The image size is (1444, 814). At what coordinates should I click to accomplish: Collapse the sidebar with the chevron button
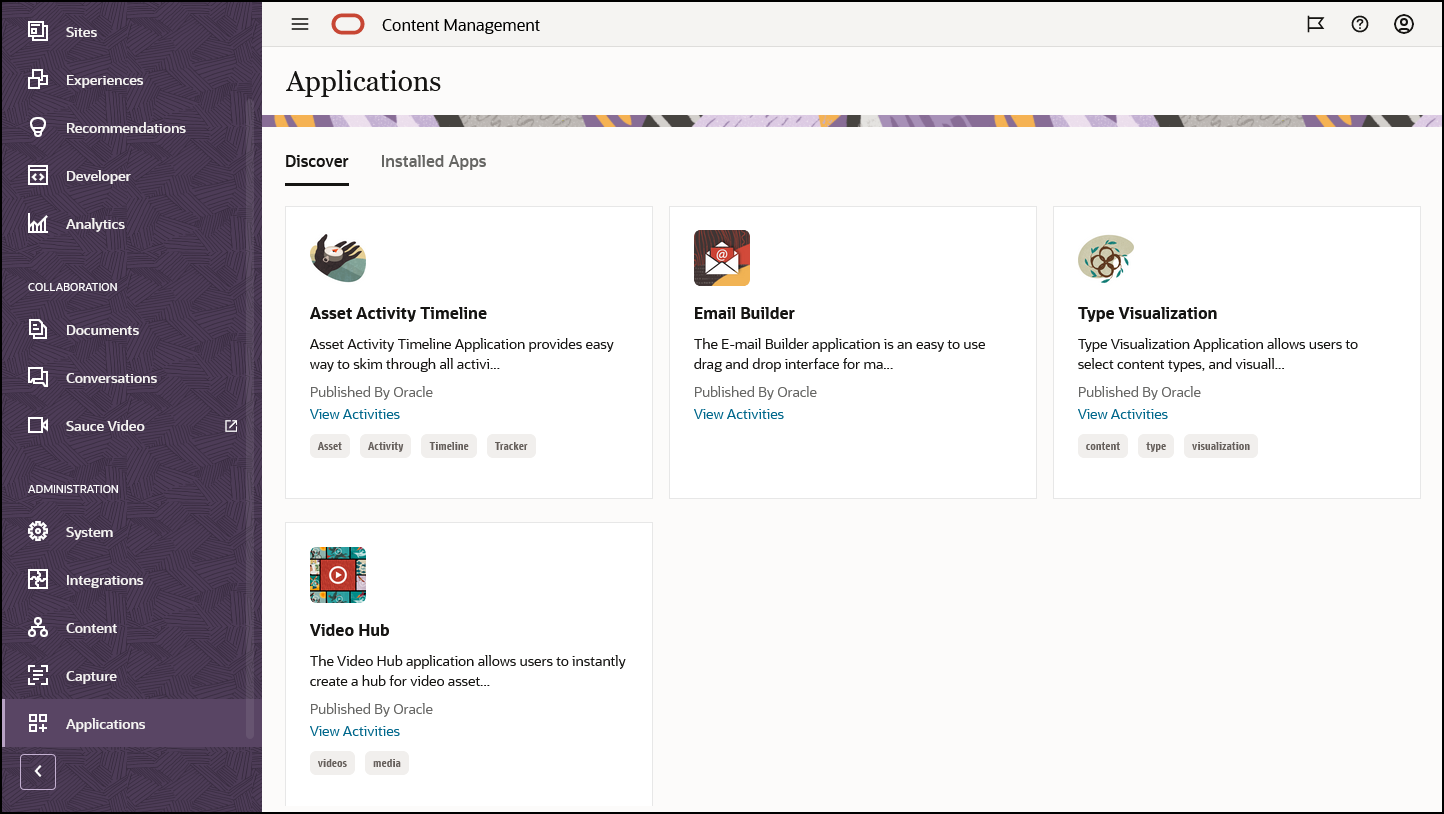(x=38, y=771)
